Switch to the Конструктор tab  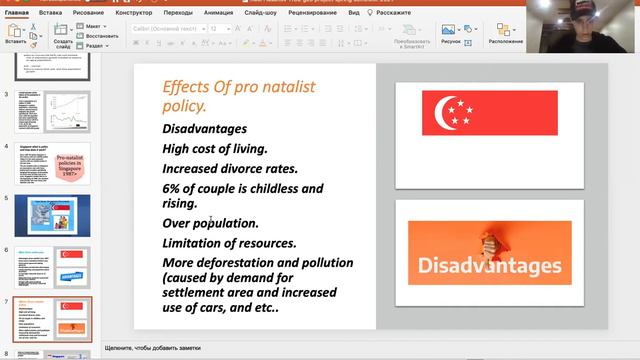(133, 13)
